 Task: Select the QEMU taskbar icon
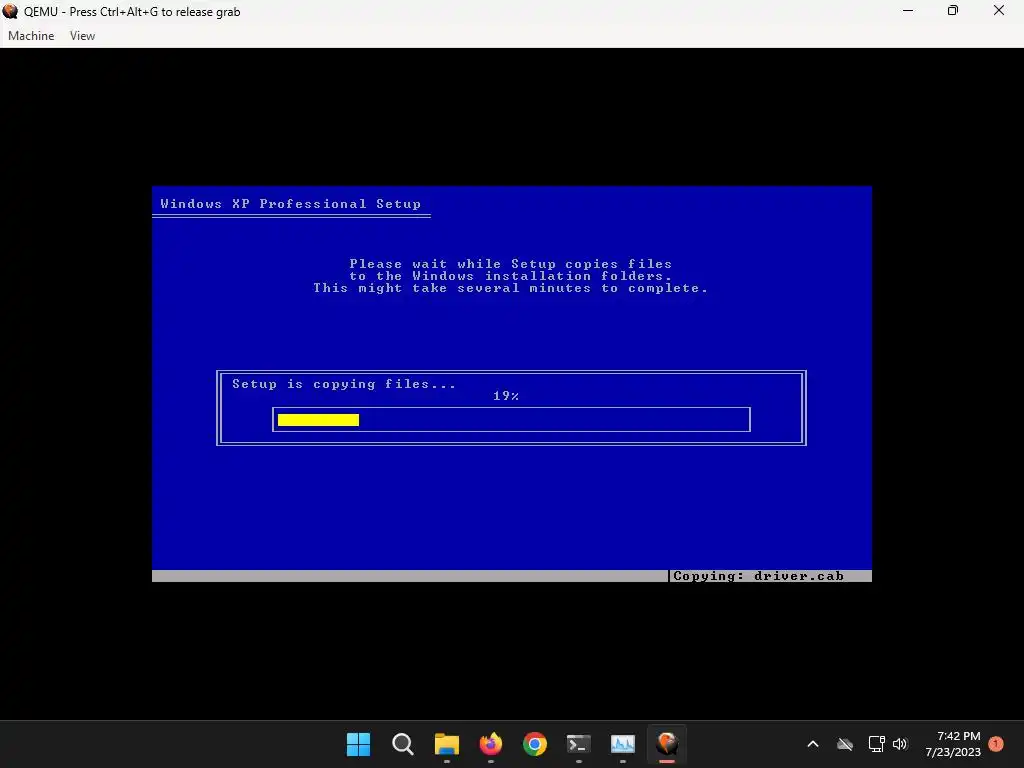[x=667, y=744]
